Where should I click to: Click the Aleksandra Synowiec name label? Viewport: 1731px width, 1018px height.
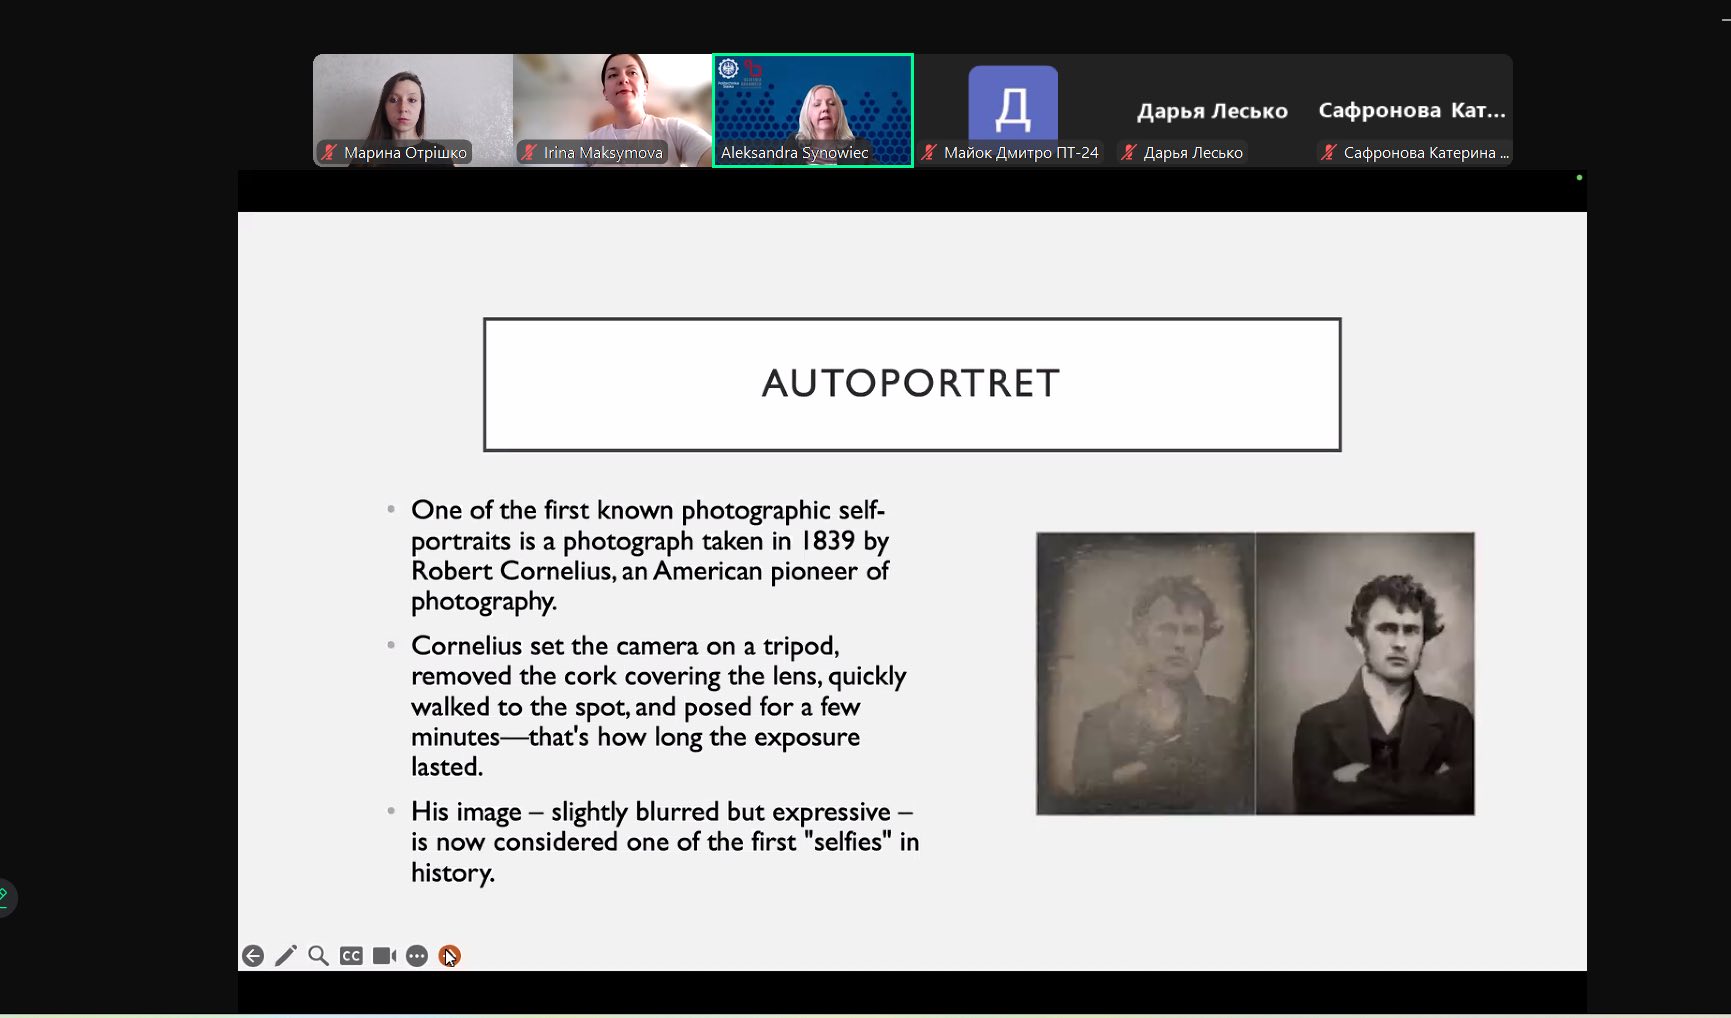coord(795,152)
